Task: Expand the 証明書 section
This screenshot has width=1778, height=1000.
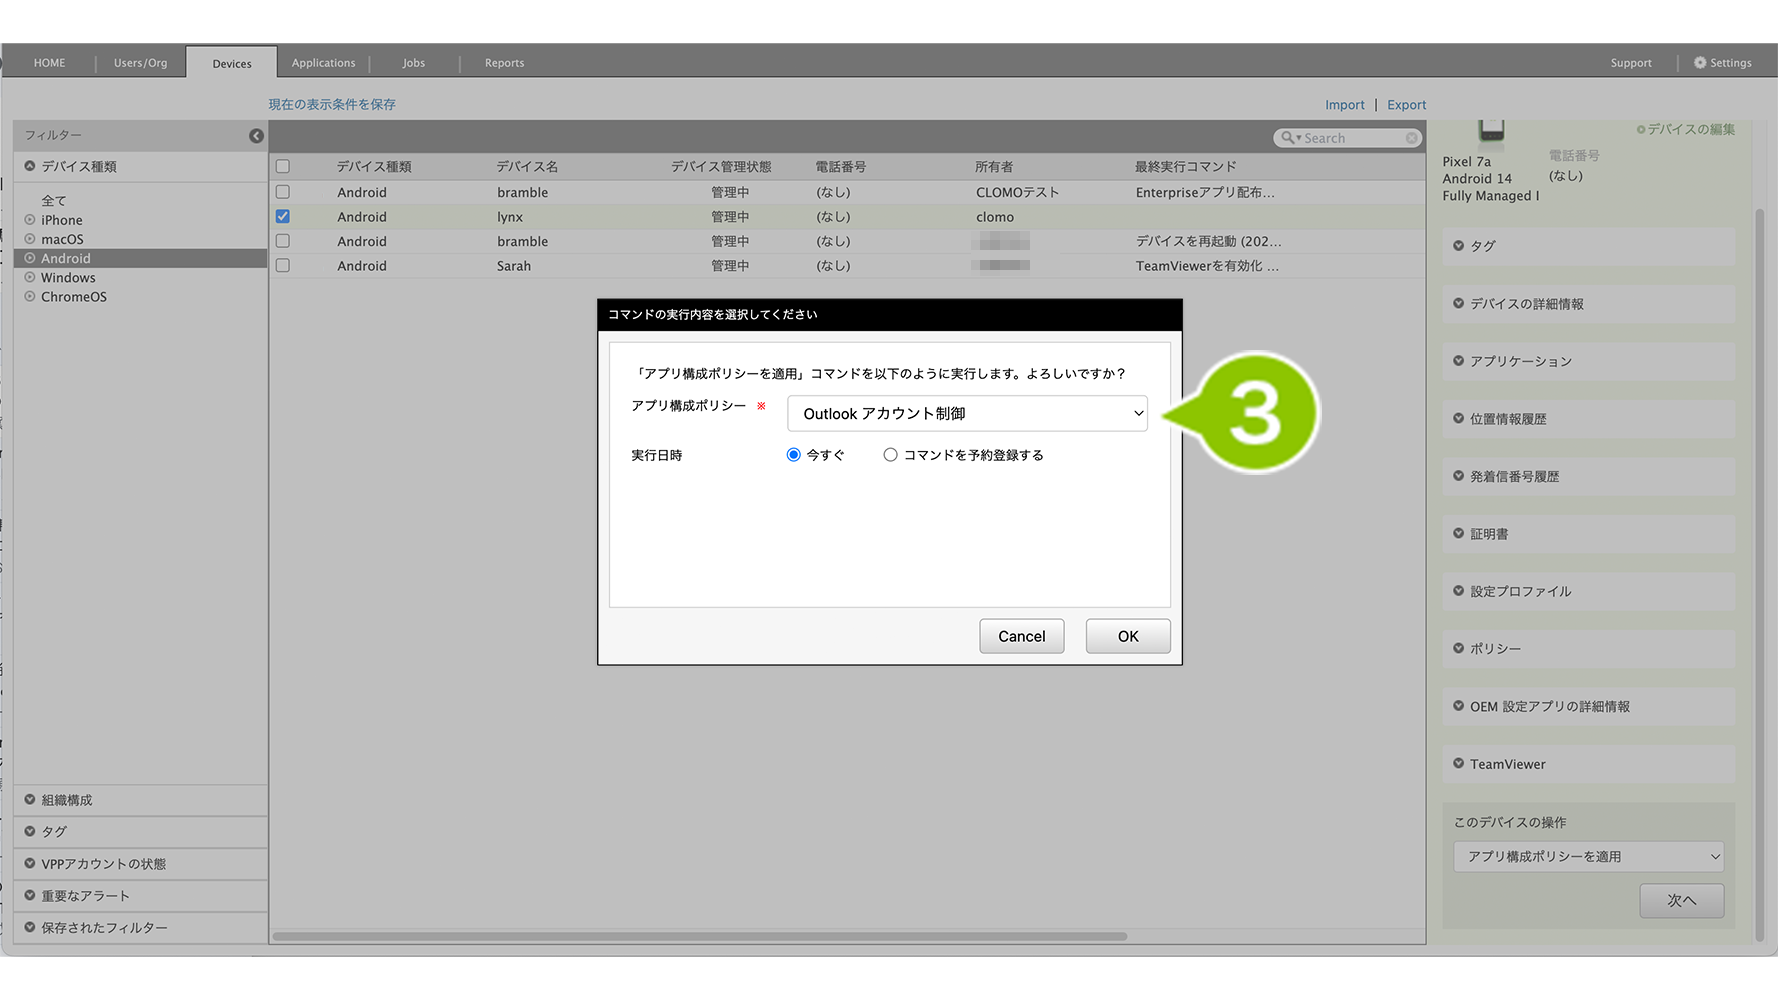Action: click(1588, 534)
